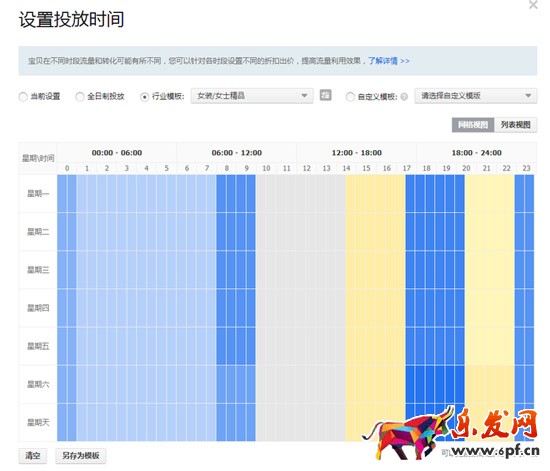
Task: Click the icon beside the 行业模板 dropdown
Action: tap(325, 95)
